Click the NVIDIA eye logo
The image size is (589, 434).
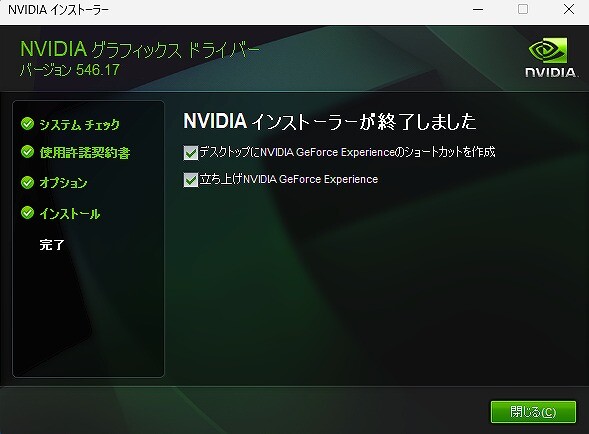click(x=548, y=50)
